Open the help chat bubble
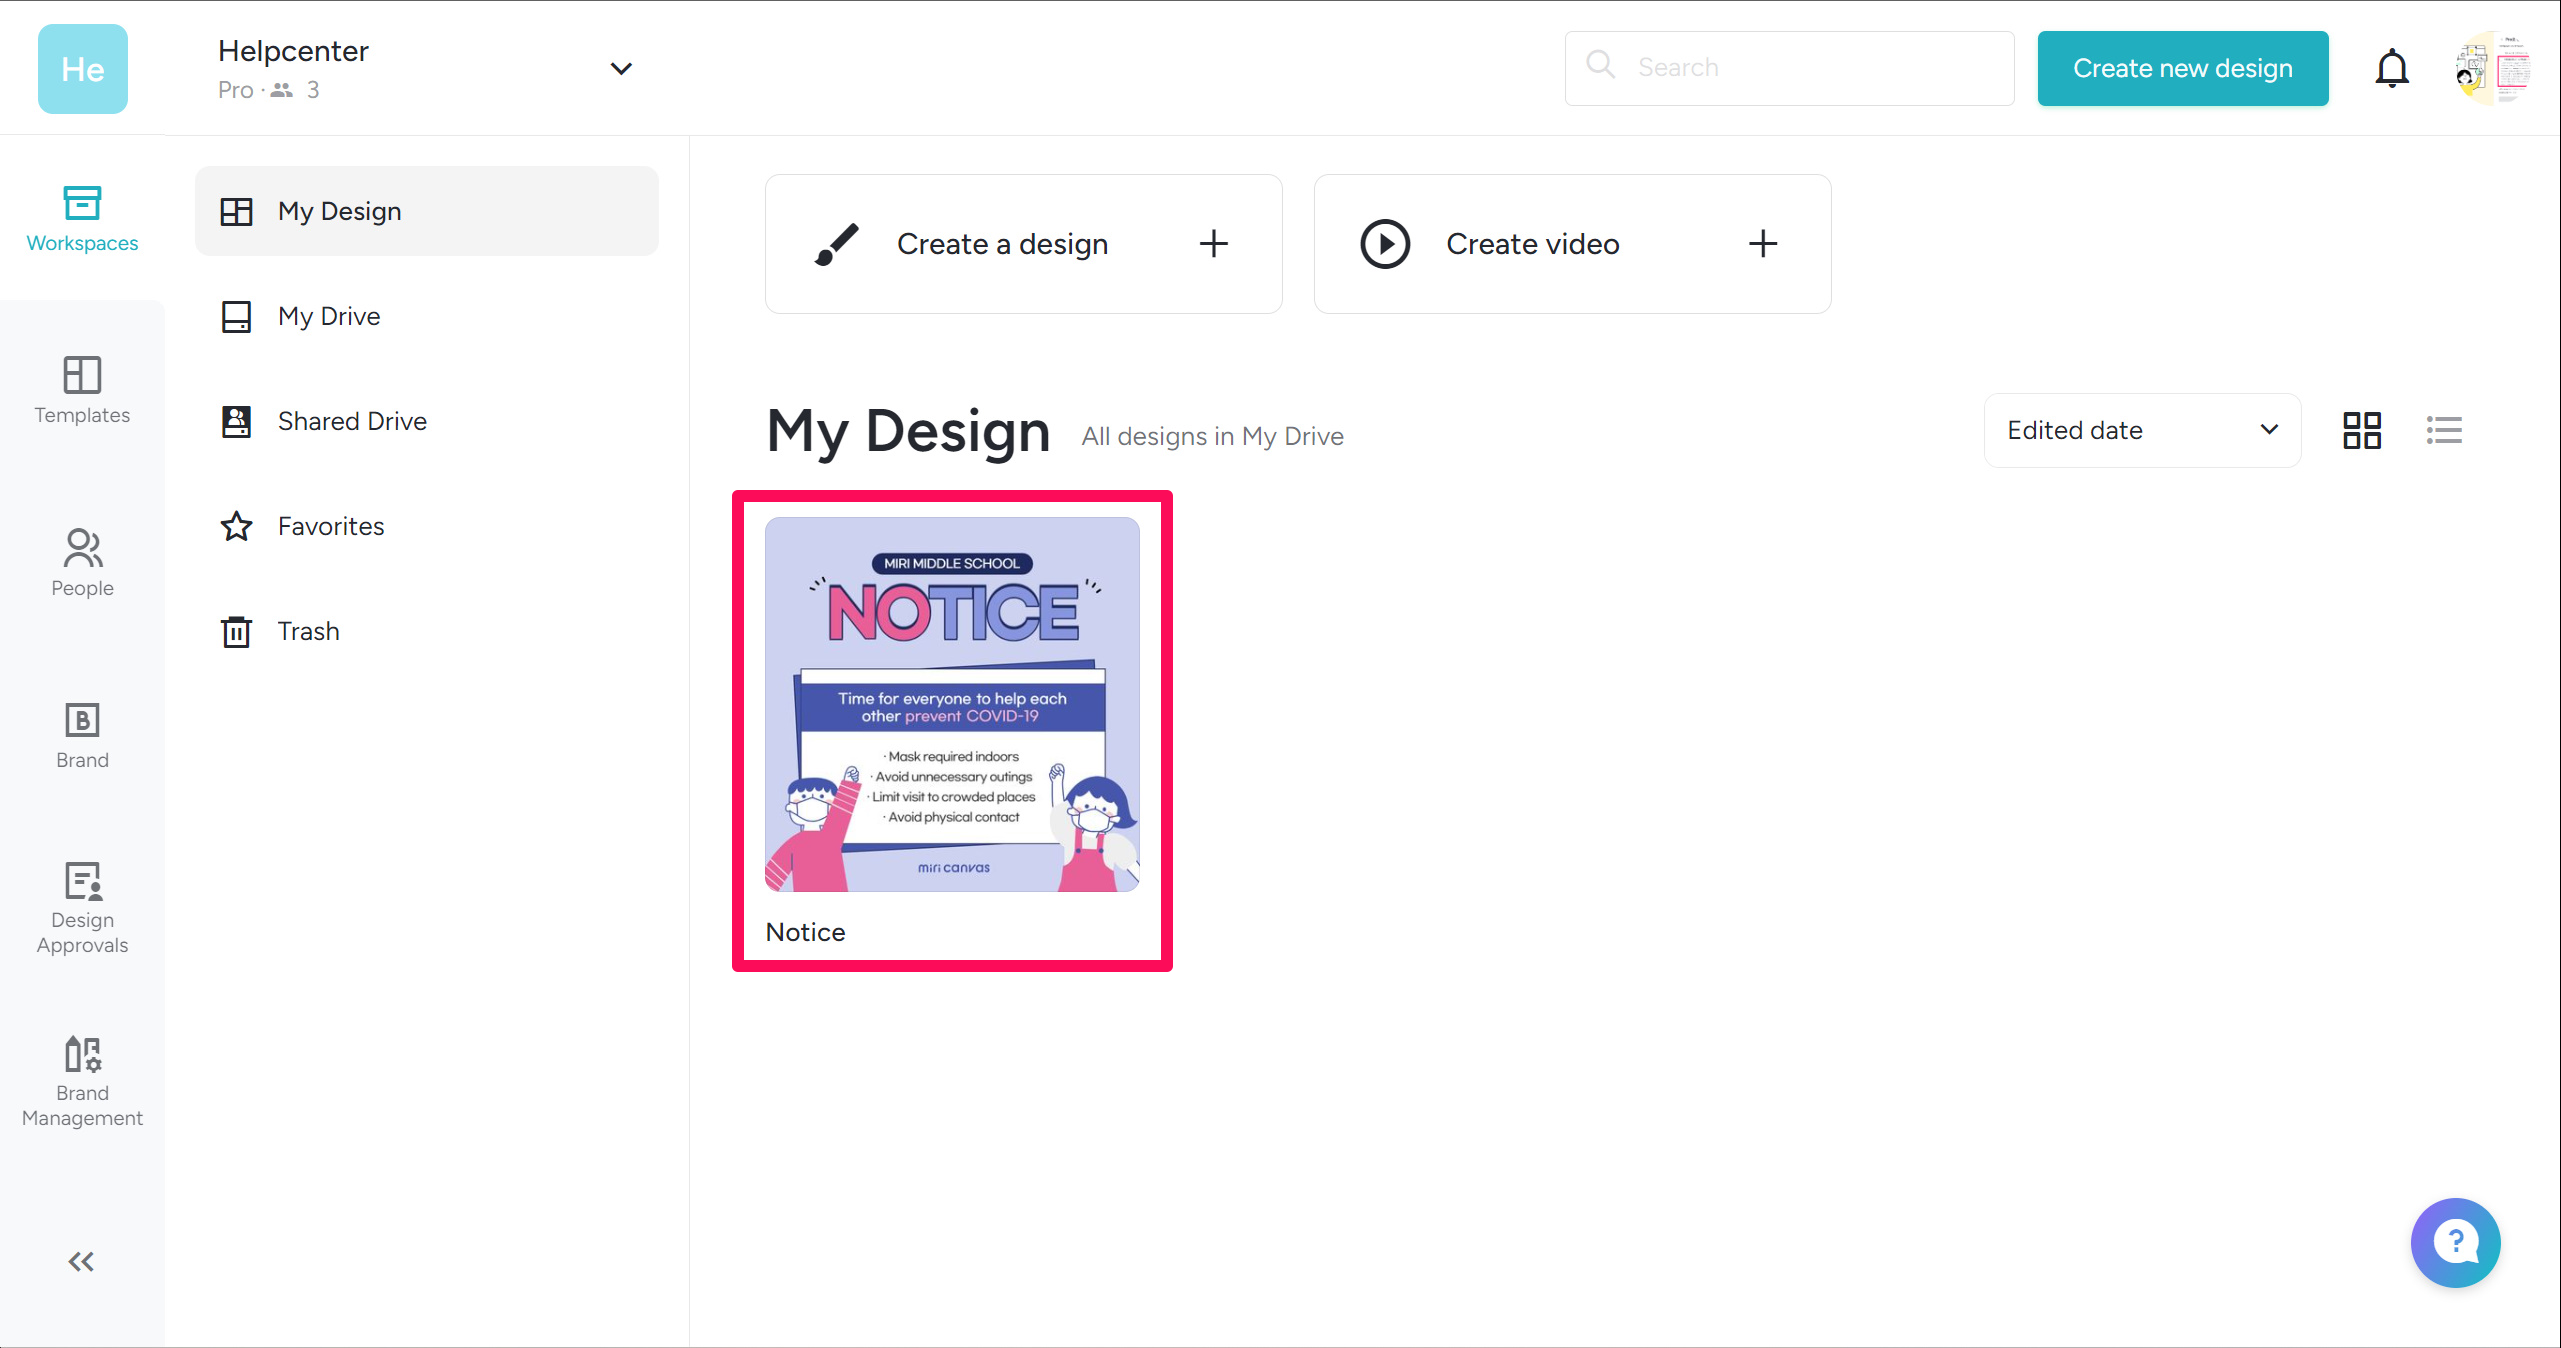Viewport: 2561px width, 1348px height. (2455, 1242)
